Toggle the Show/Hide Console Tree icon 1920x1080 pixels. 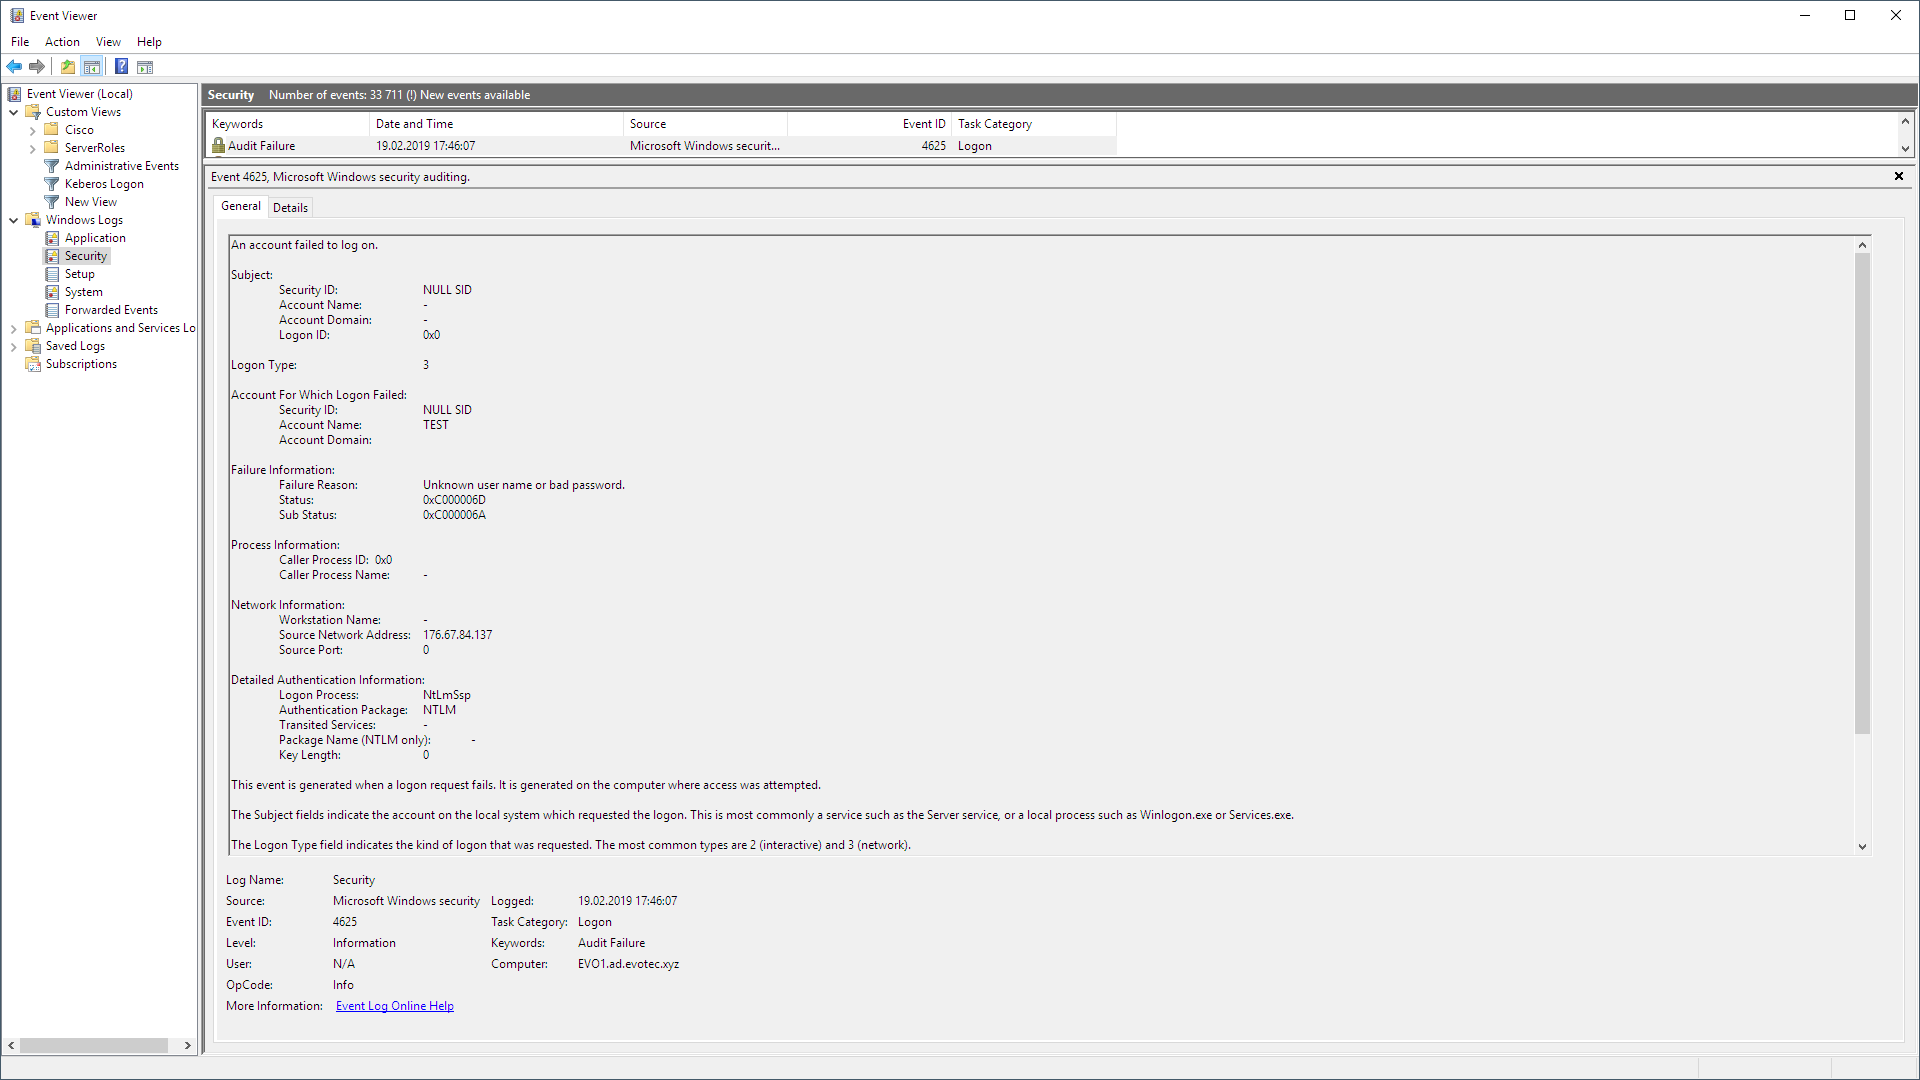click(x=92, y=66)
